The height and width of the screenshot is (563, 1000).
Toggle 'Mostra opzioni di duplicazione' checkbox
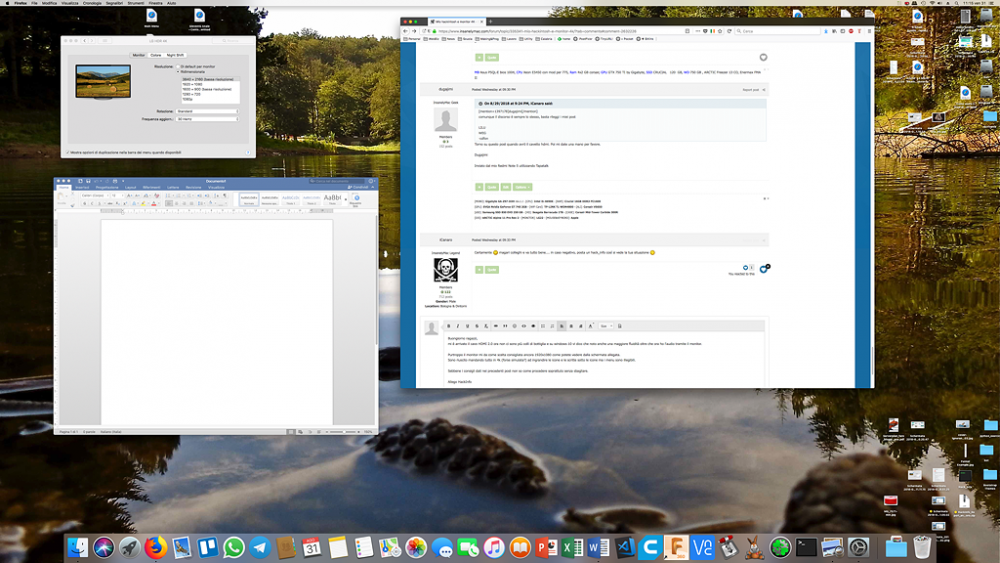(x=68, y=152)
